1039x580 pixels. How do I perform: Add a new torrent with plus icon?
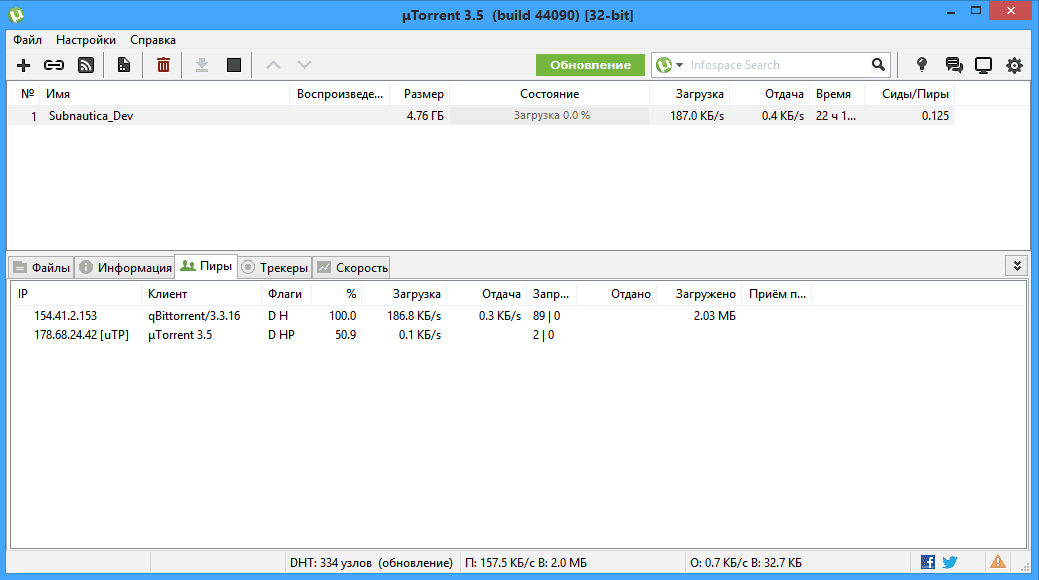[x=23, y=65]
